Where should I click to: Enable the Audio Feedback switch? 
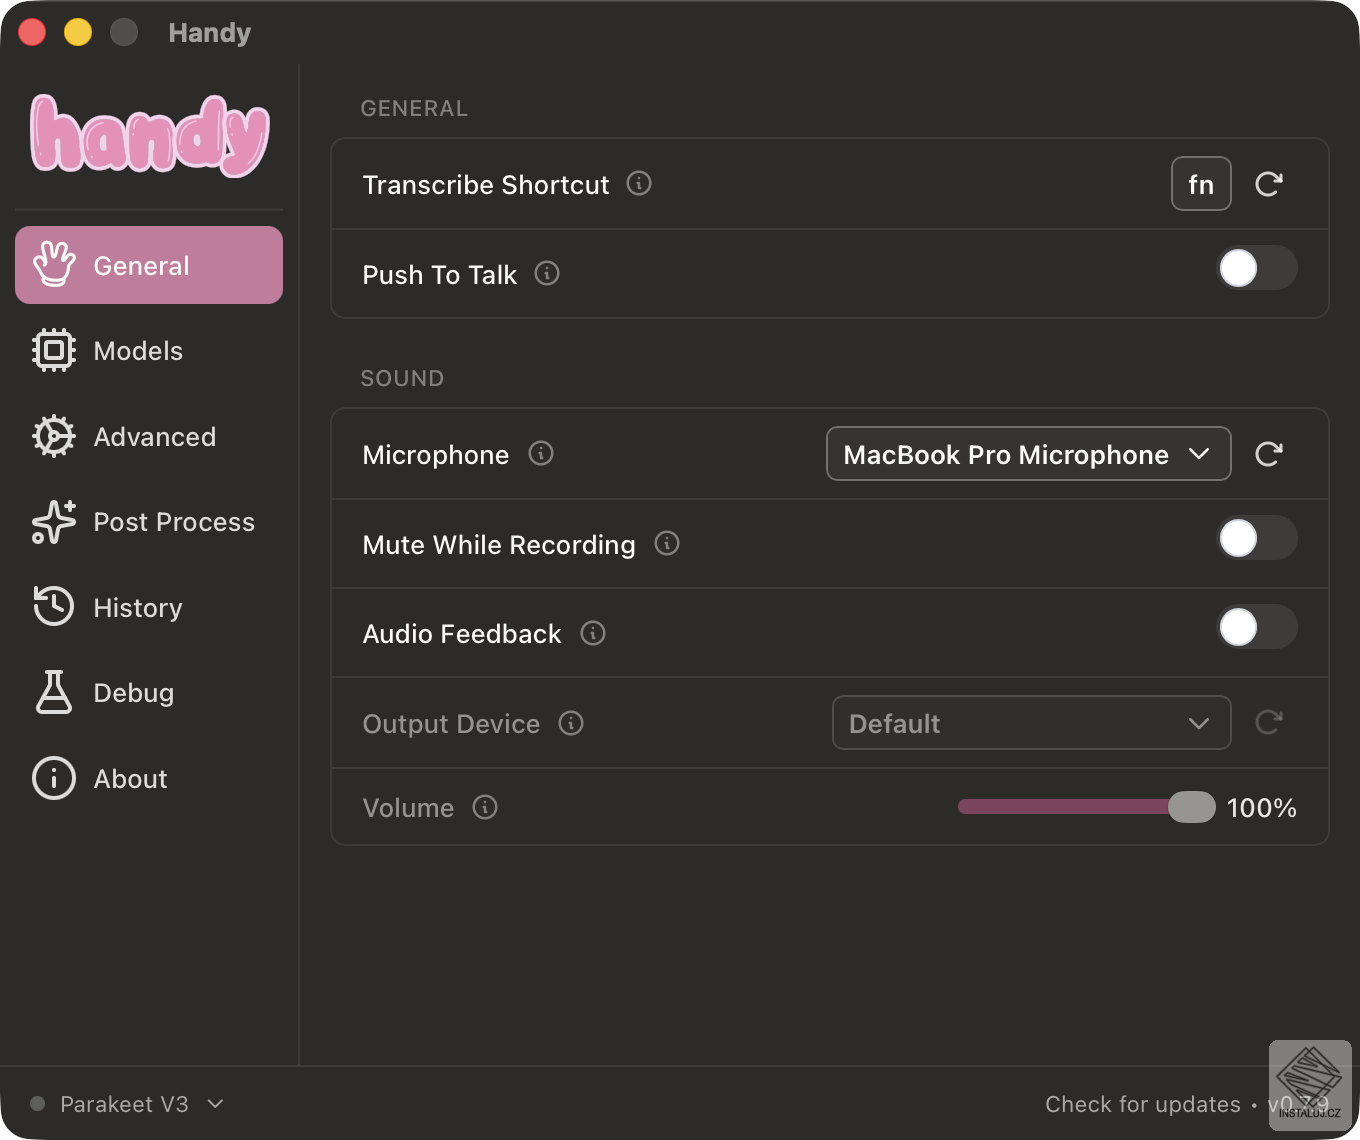pos(1256,628)
